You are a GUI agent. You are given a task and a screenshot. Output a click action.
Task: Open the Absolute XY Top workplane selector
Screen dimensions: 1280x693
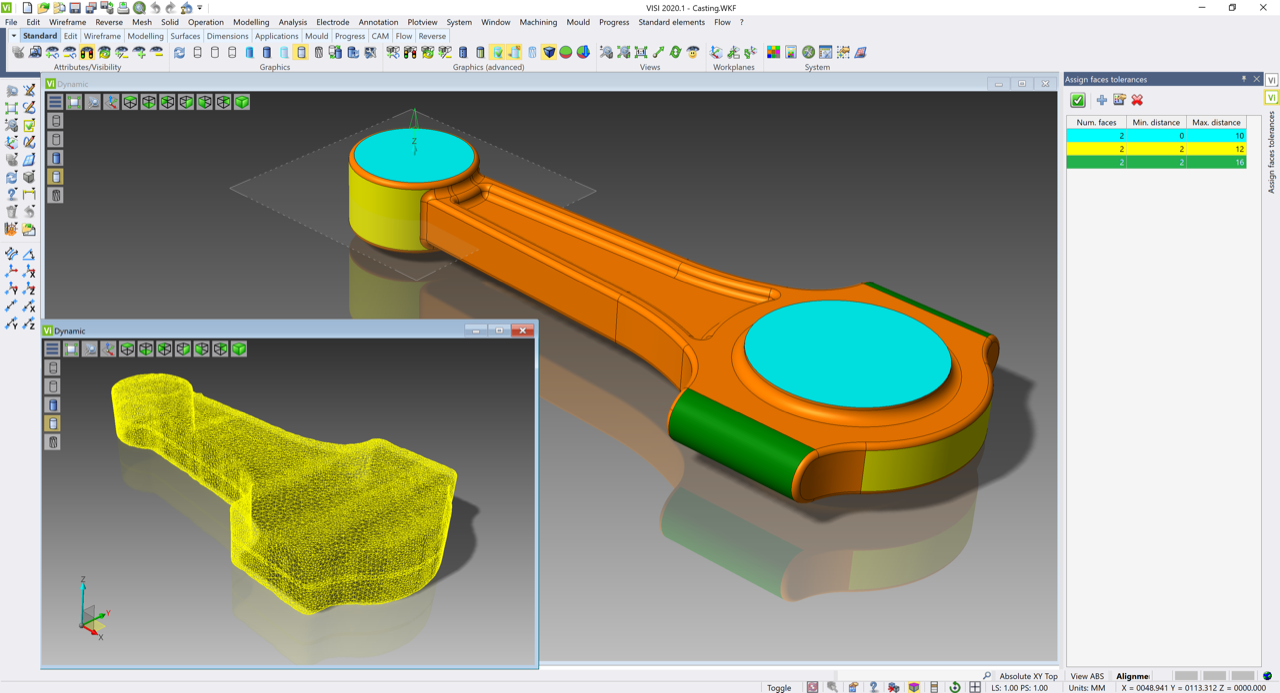pyautogui.click(x=1028, y=676)
